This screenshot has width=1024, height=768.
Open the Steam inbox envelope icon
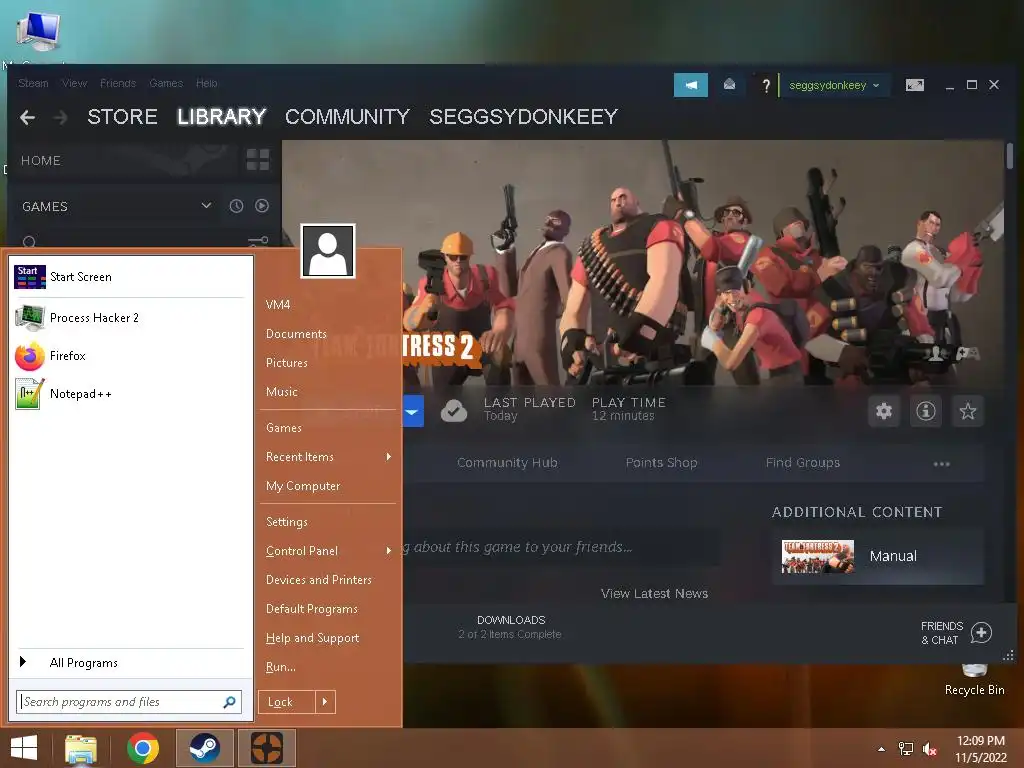pyautogui.click(x=729, y=84)
